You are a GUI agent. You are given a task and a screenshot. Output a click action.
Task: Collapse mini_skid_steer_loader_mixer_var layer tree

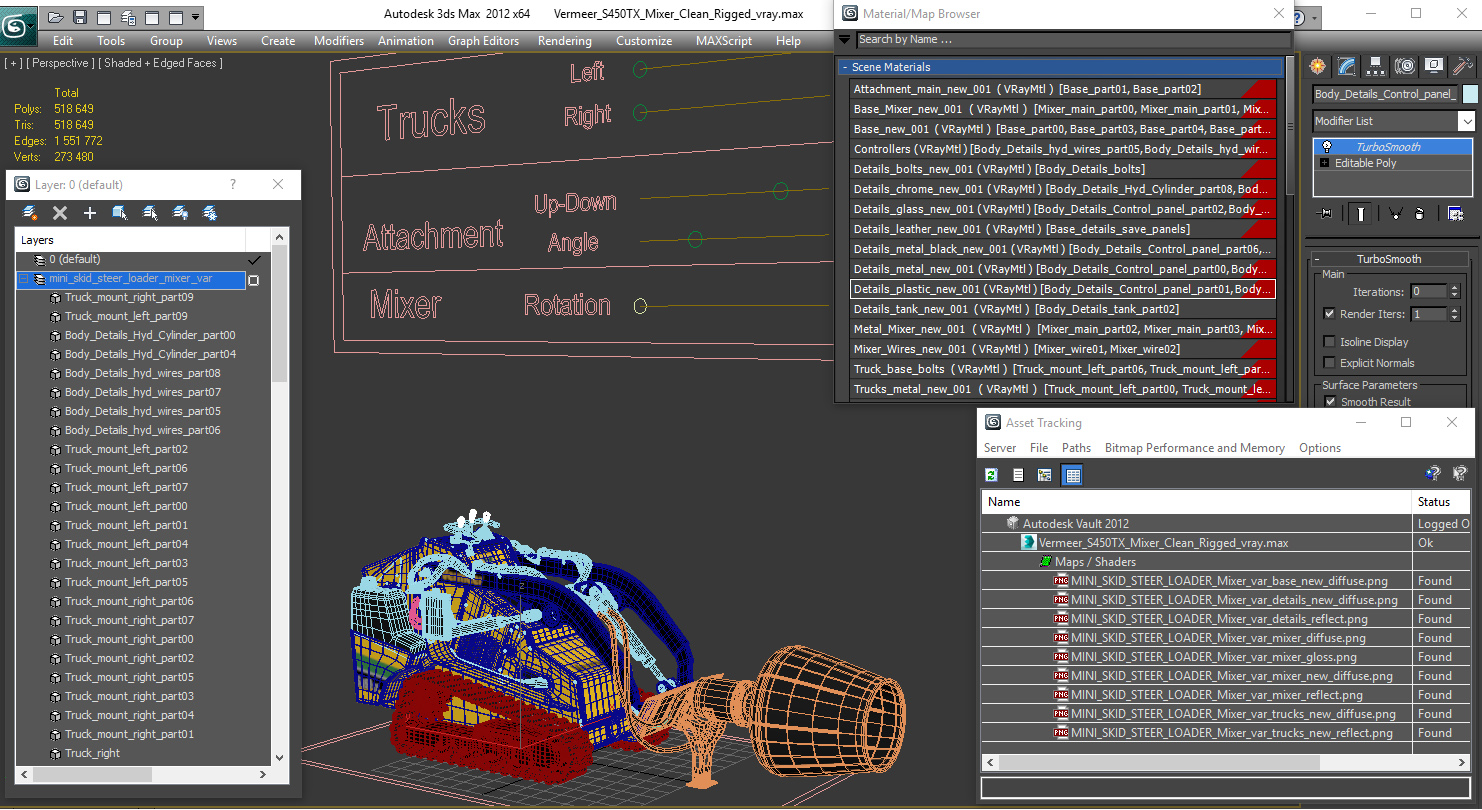click(24, 279)
